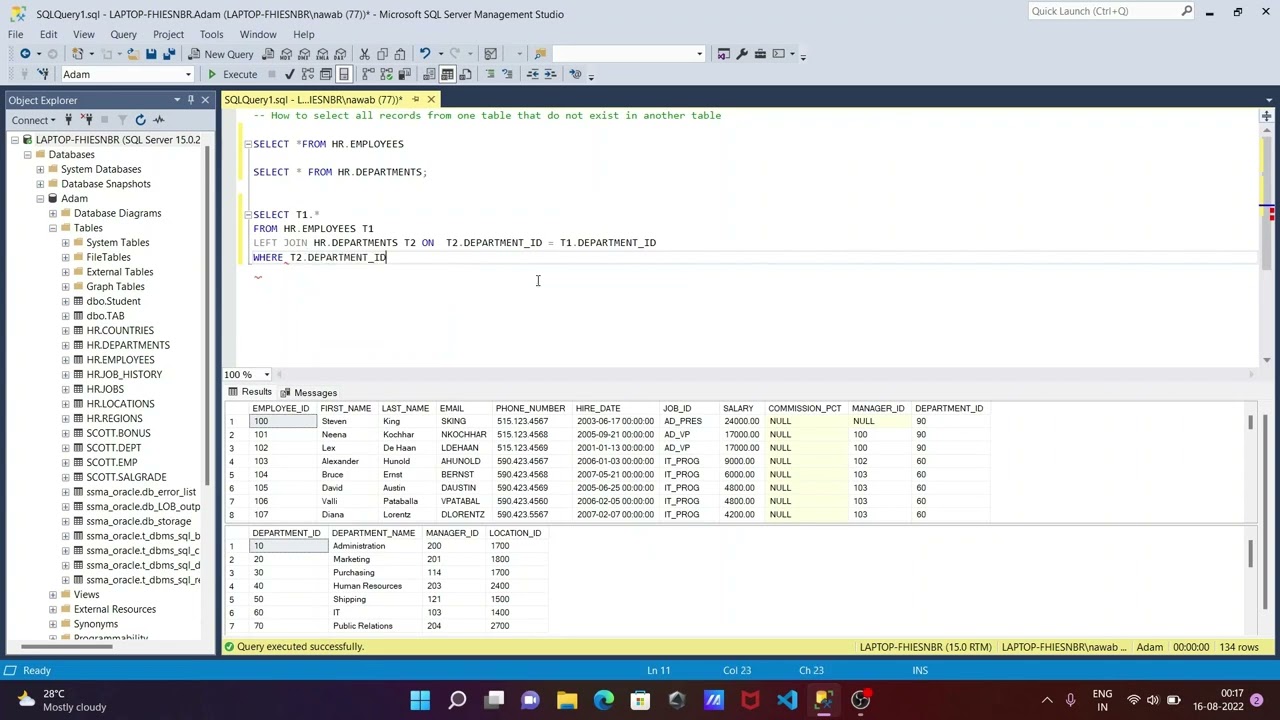Expand the Database Snapshots node
Viewport: 1280px width, 720px height.
(40, 184)
